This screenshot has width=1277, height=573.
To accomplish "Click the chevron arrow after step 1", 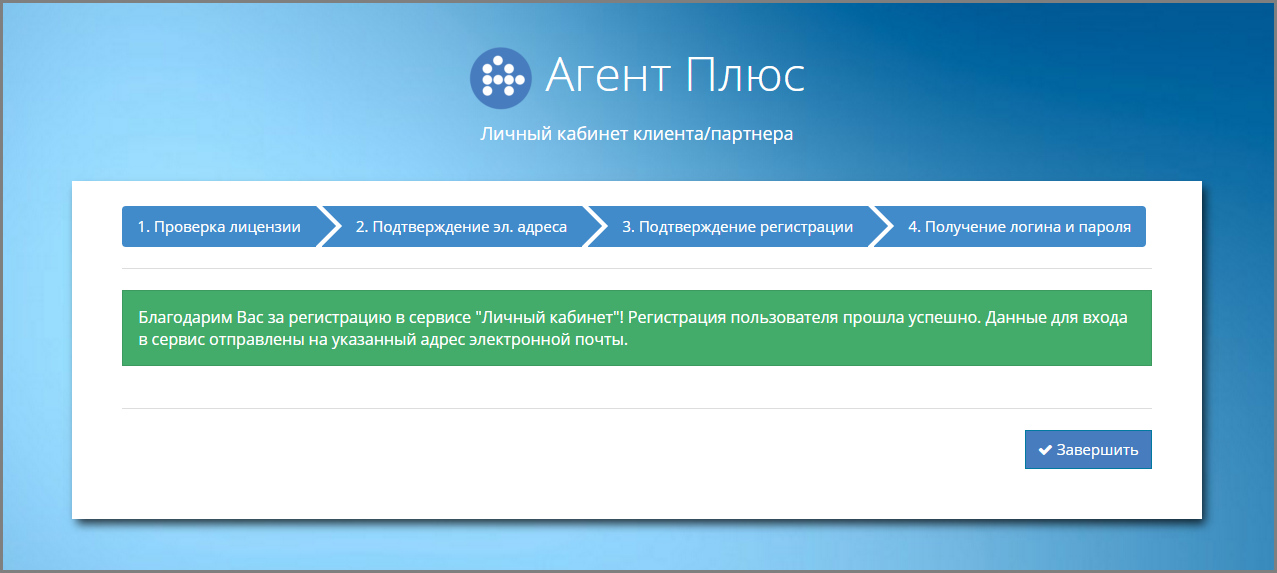I will click(330, 227).
